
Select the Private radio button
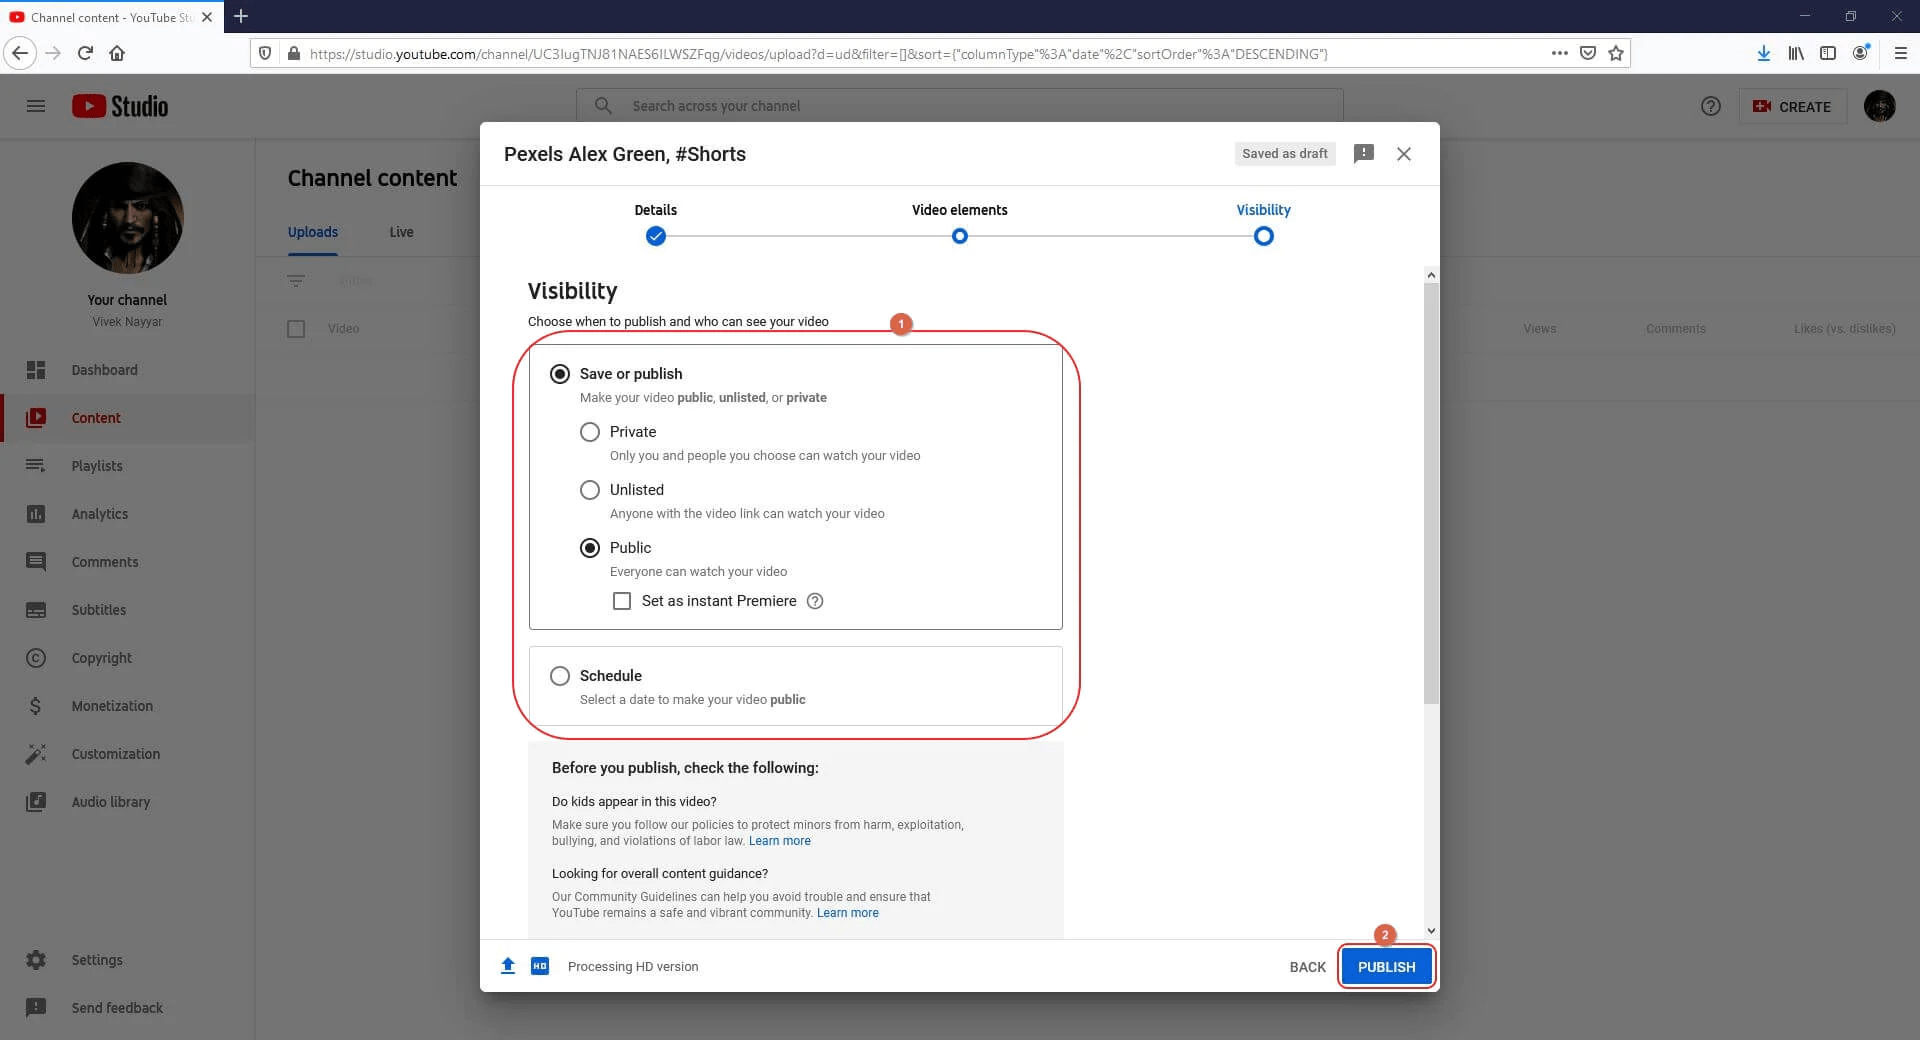tap(590, 432)
